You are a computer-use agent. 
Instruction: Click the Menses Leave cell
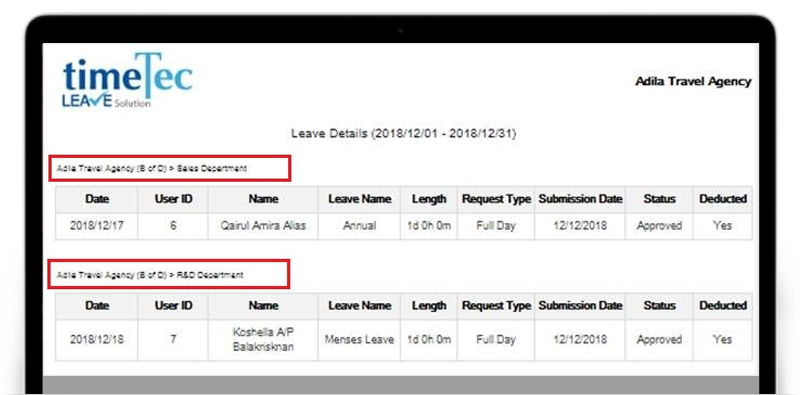[x=360, y=340]
